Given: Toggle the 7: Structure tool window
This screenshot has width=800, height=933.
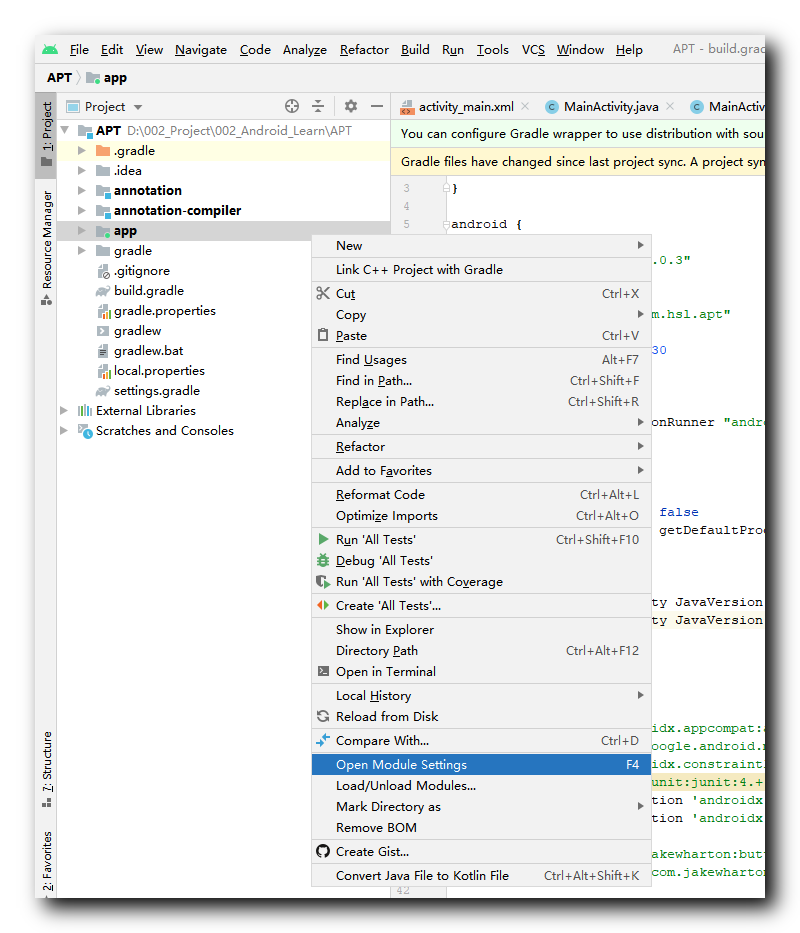Looking at the screenshot, I should [46, 769].
